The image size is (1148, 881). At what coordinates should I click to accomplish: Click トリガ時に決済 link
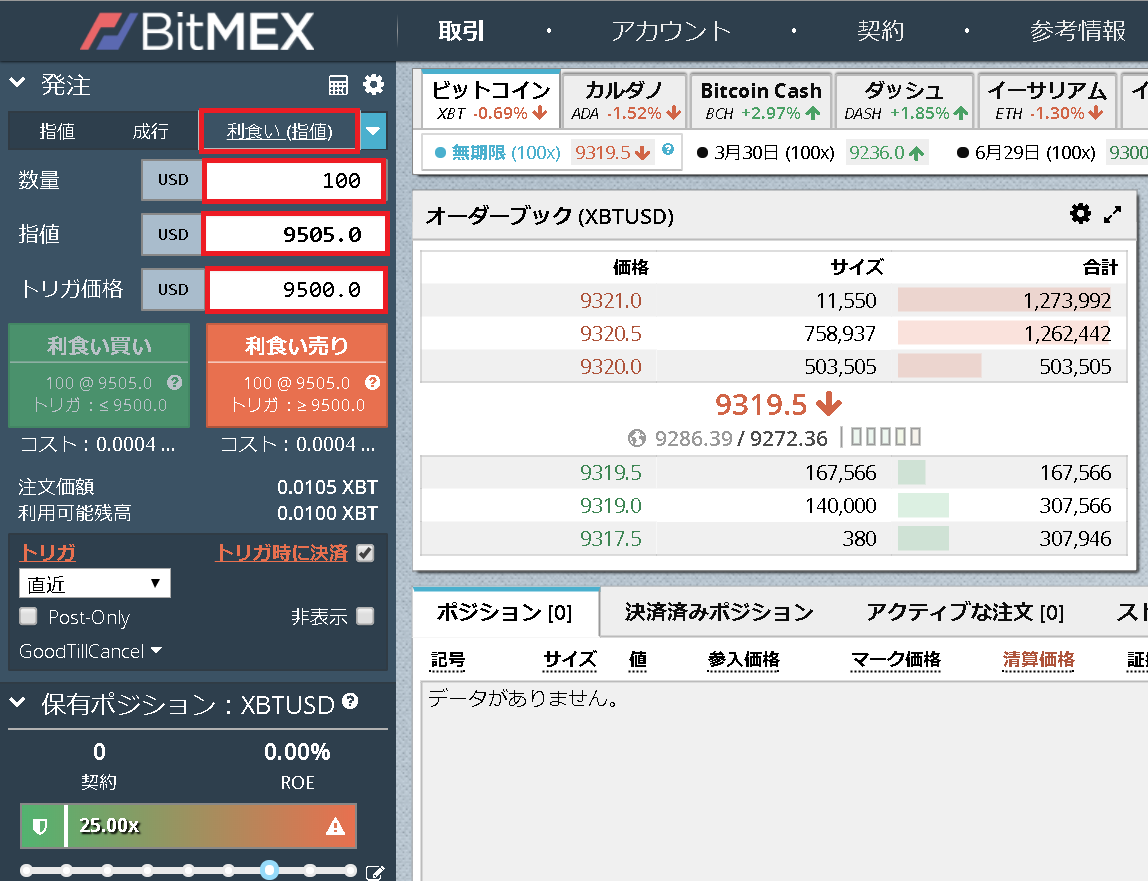click(x=282, y=552)
